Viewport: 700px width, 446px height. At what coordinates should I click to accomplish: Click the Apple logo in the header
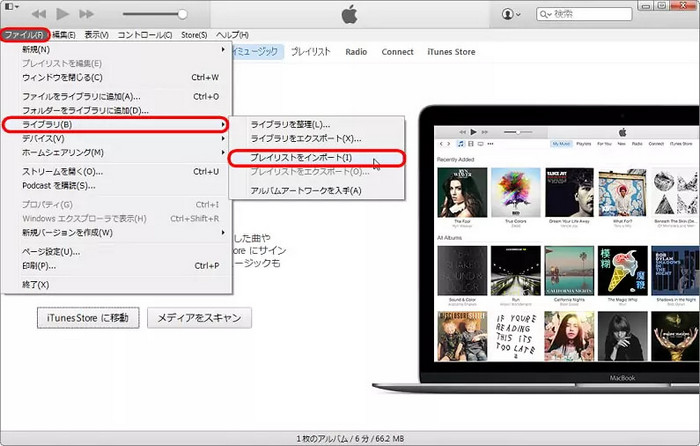350,14
